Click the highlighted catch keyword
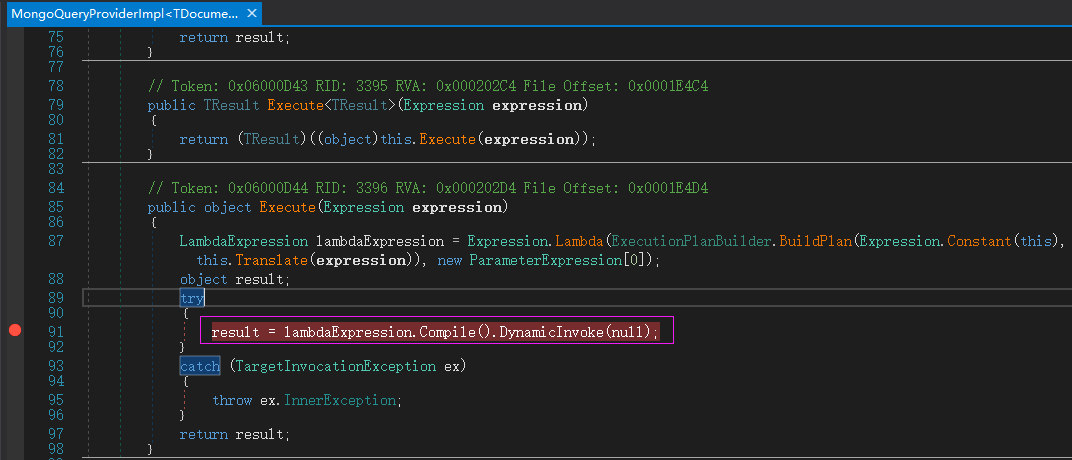This screenshot has height=460, width=1072. tap(200, 367)
